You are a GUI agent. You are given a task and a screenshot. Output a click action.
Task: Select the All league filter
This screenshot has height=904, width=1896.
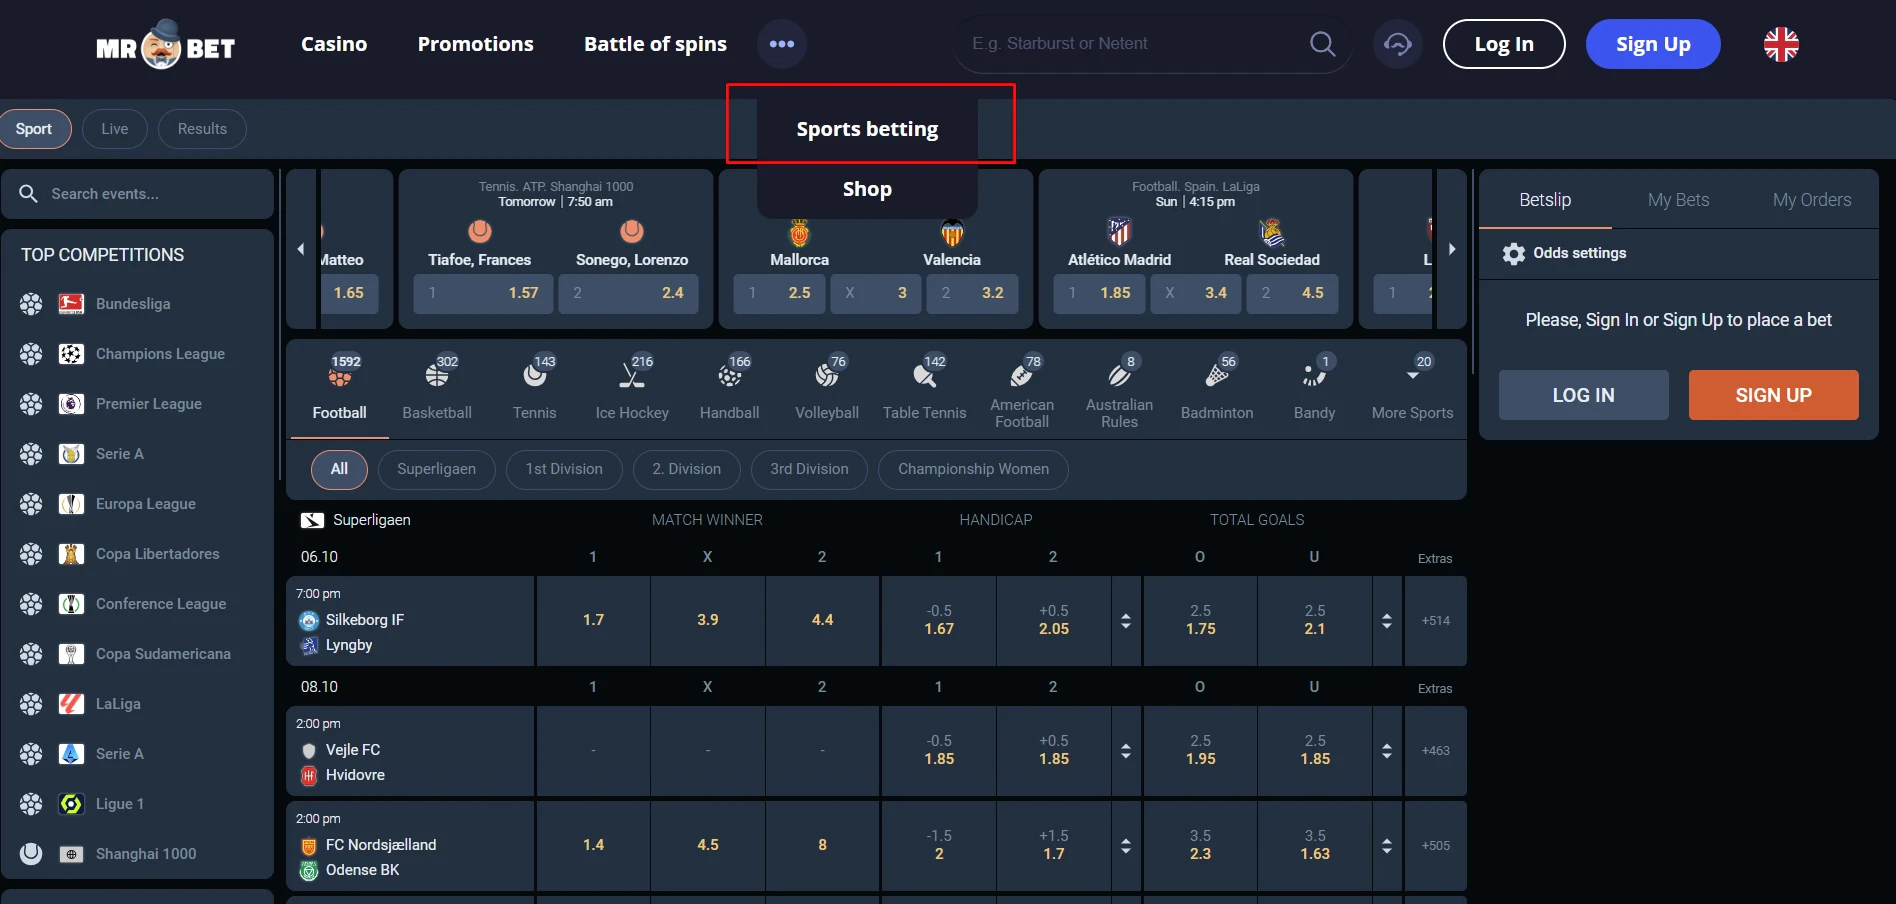click(339, 469)
